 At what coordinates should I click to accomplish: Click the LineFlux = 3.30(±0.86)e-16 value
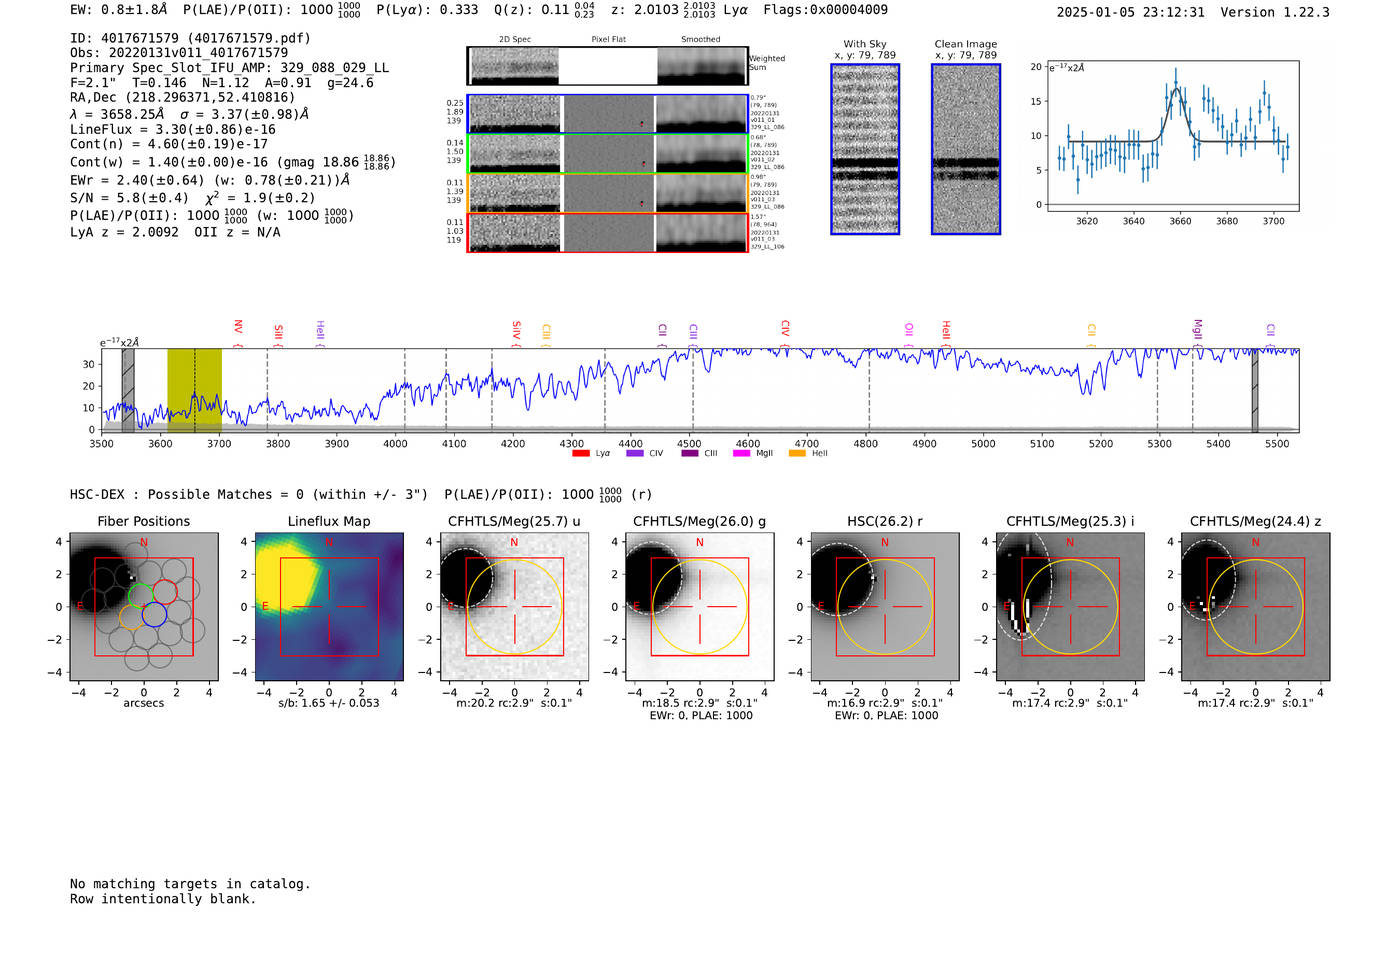(x=173, y=129)
